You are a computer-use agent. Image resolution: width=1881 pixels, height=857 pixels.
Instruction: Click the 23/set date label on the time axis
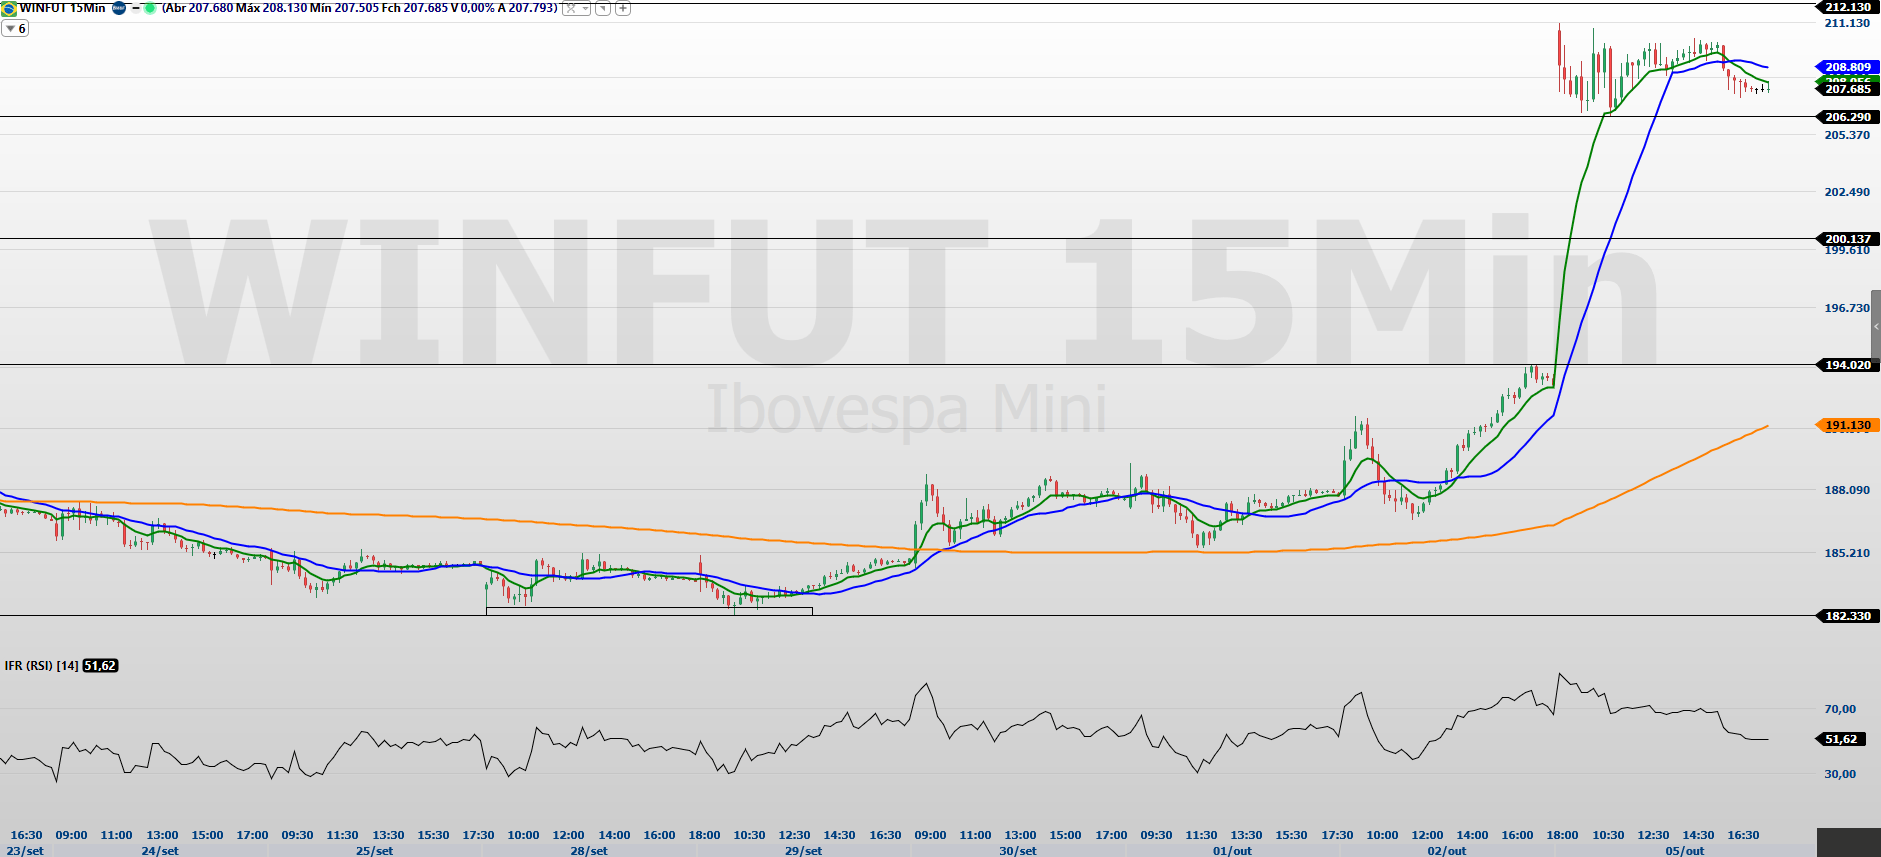click(25, 851)
